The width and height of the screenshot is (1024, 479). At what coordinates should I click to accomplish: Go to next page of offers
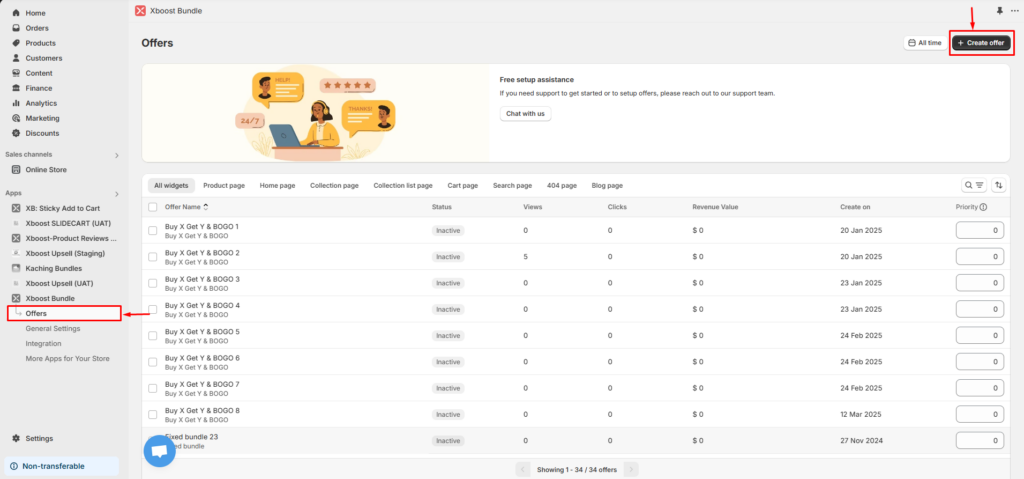click(x=631, y=469)
